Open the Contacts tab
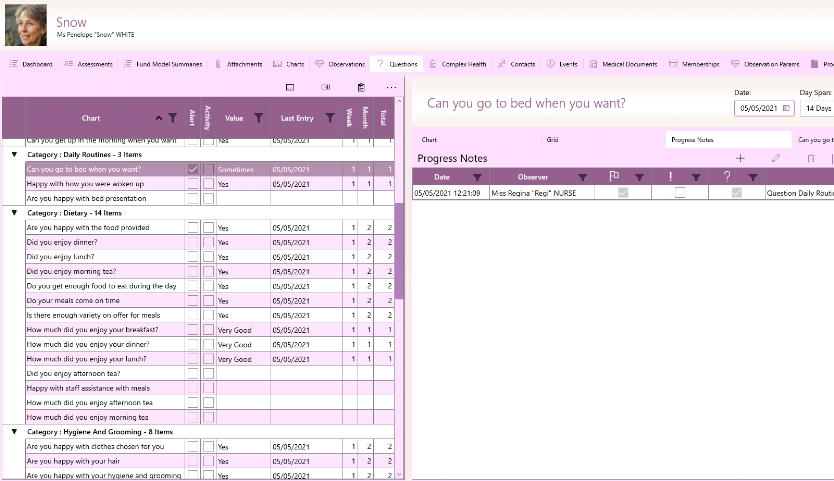The width and height of the screenshot is (834, 481). pos(516,64)
